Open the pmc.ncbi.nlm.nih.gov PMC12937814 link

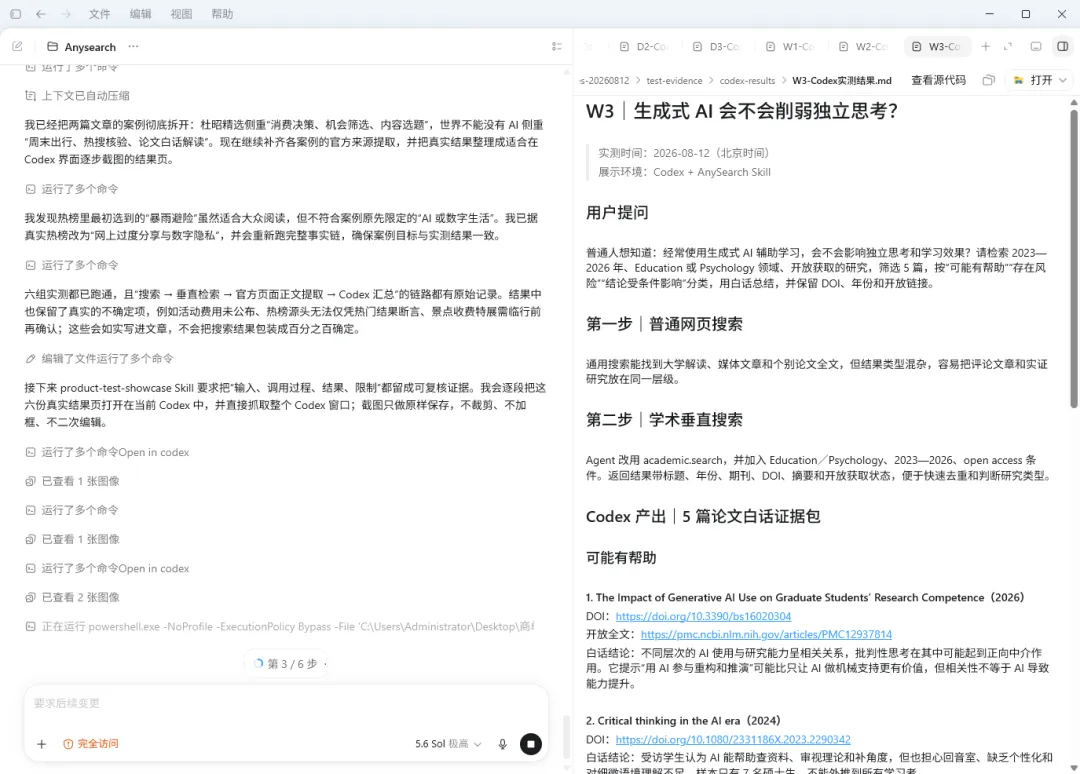(766, 634)
